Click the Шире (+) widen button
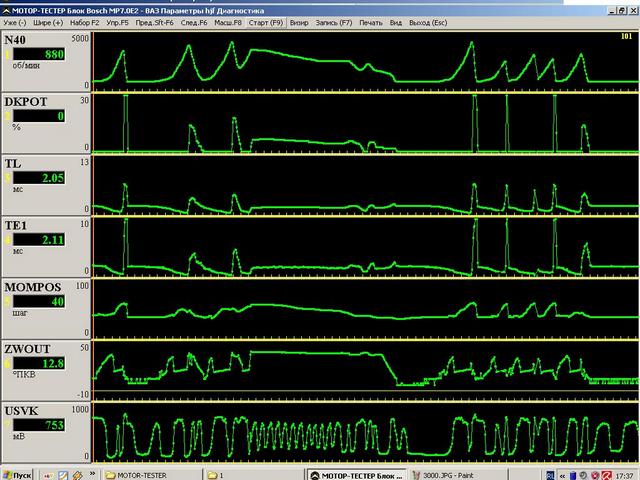Screen dimensions: 640x480 [x=48, y=21]
